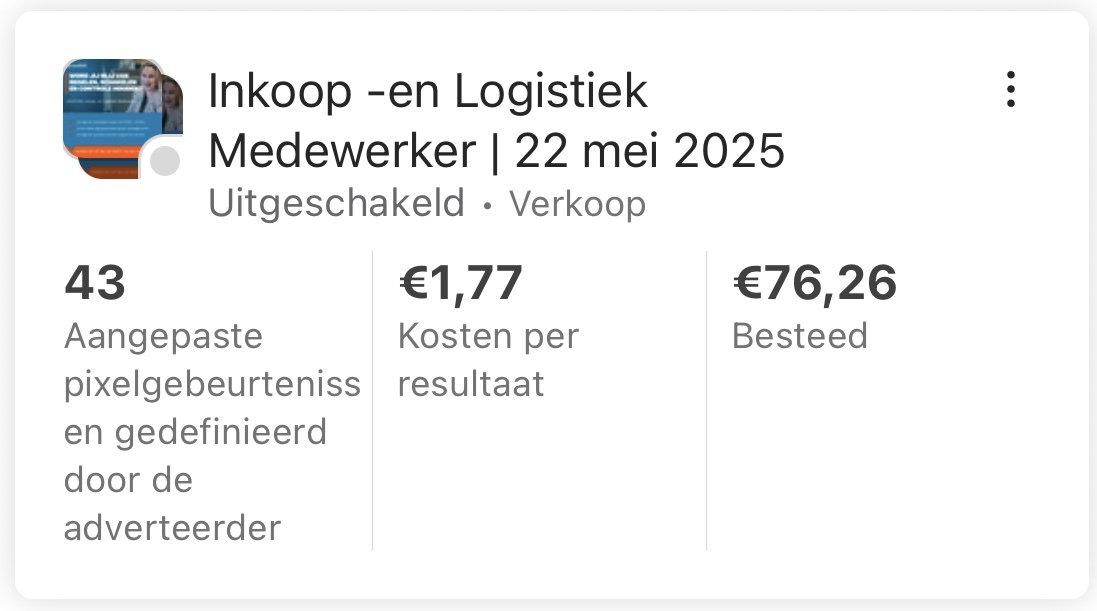Viewport: 1097px width, 611px height.
Task: Click the "22 mei 2025" date in the title
Action: pos(649,152)
